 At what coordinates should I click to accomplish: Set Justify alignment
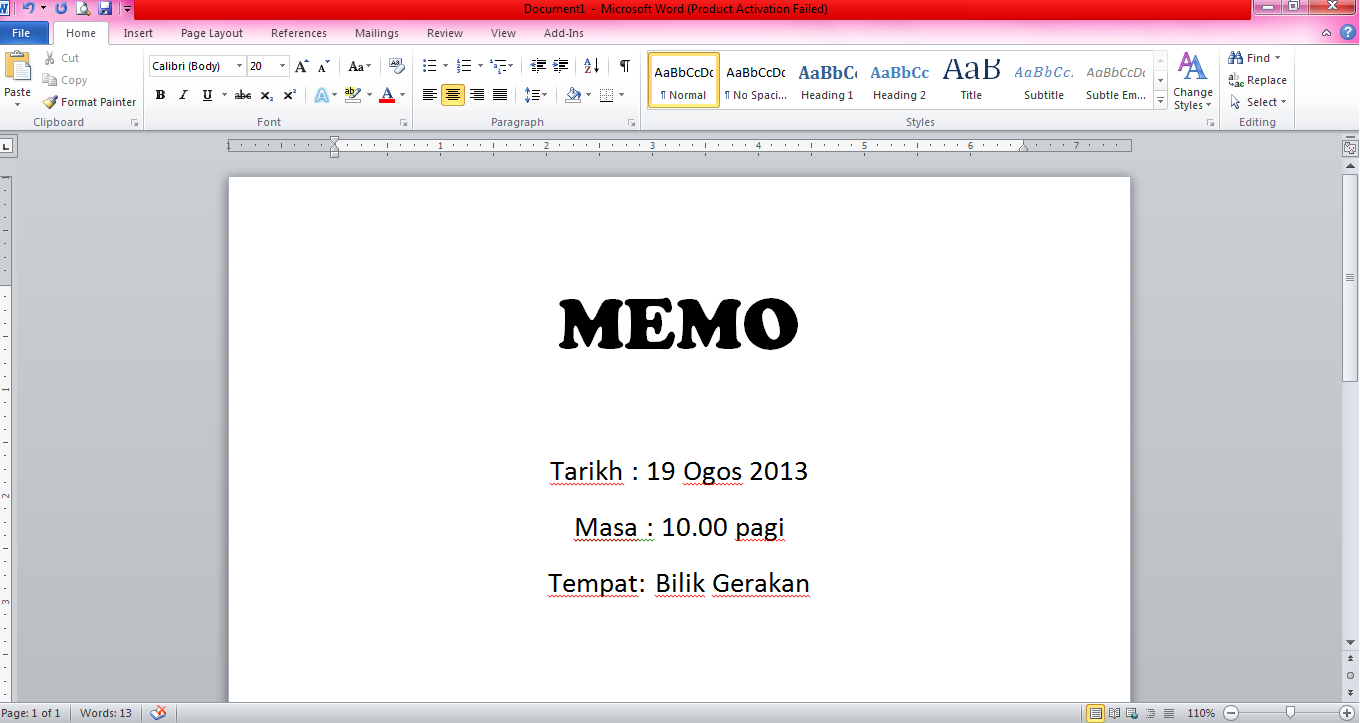click(x=500, y=95)
